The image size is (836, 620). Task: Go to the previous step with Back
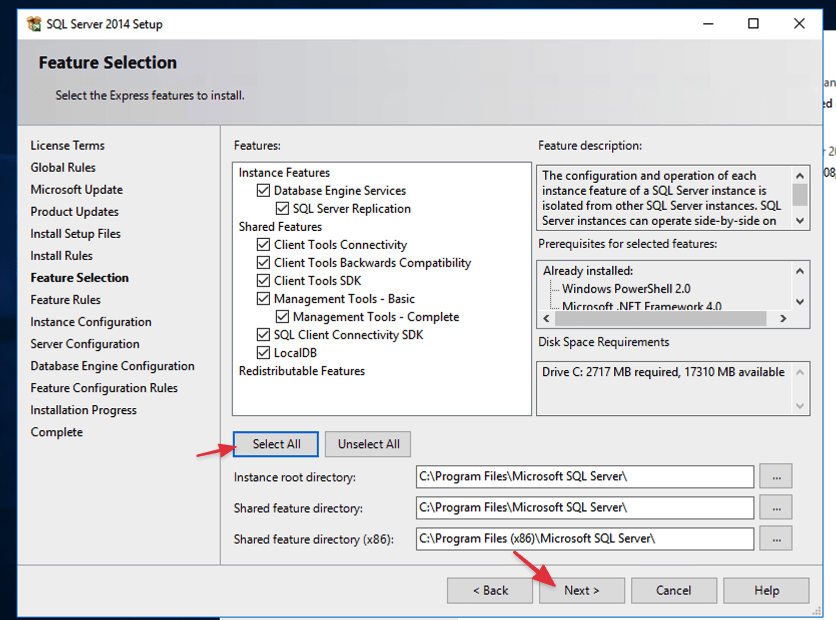(x=489, y=590)
